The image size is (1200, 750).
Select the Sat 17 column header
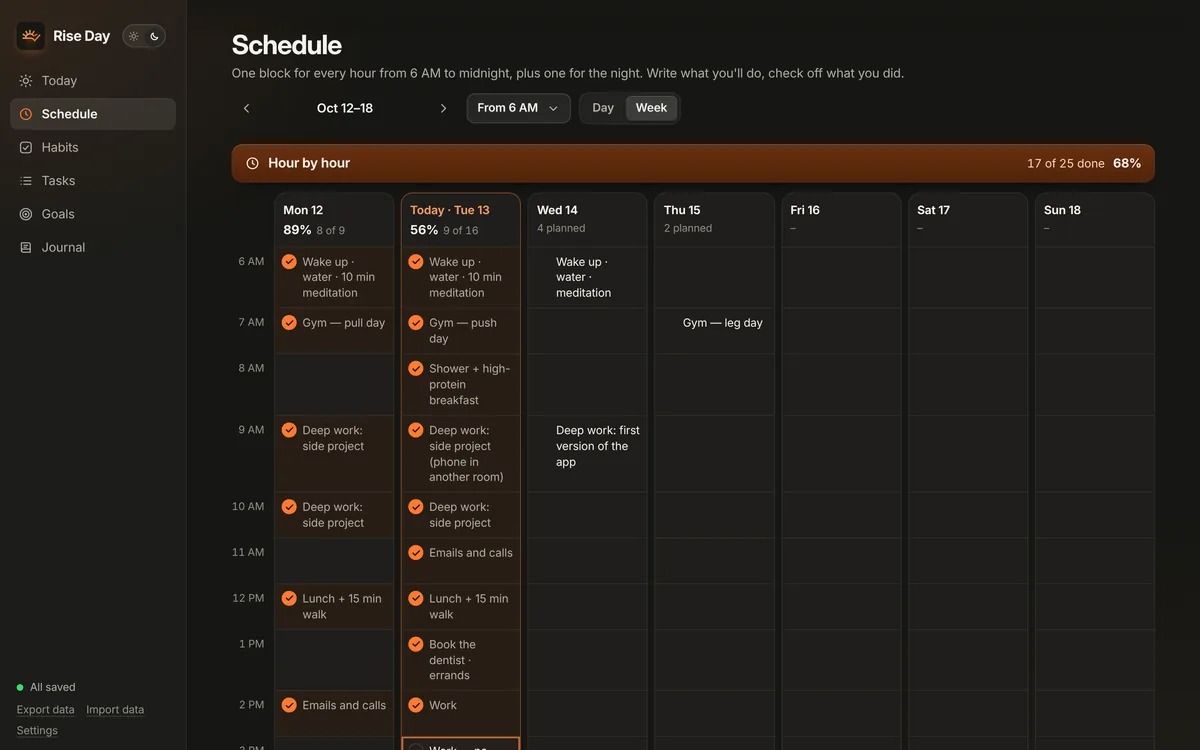point(969,219)
